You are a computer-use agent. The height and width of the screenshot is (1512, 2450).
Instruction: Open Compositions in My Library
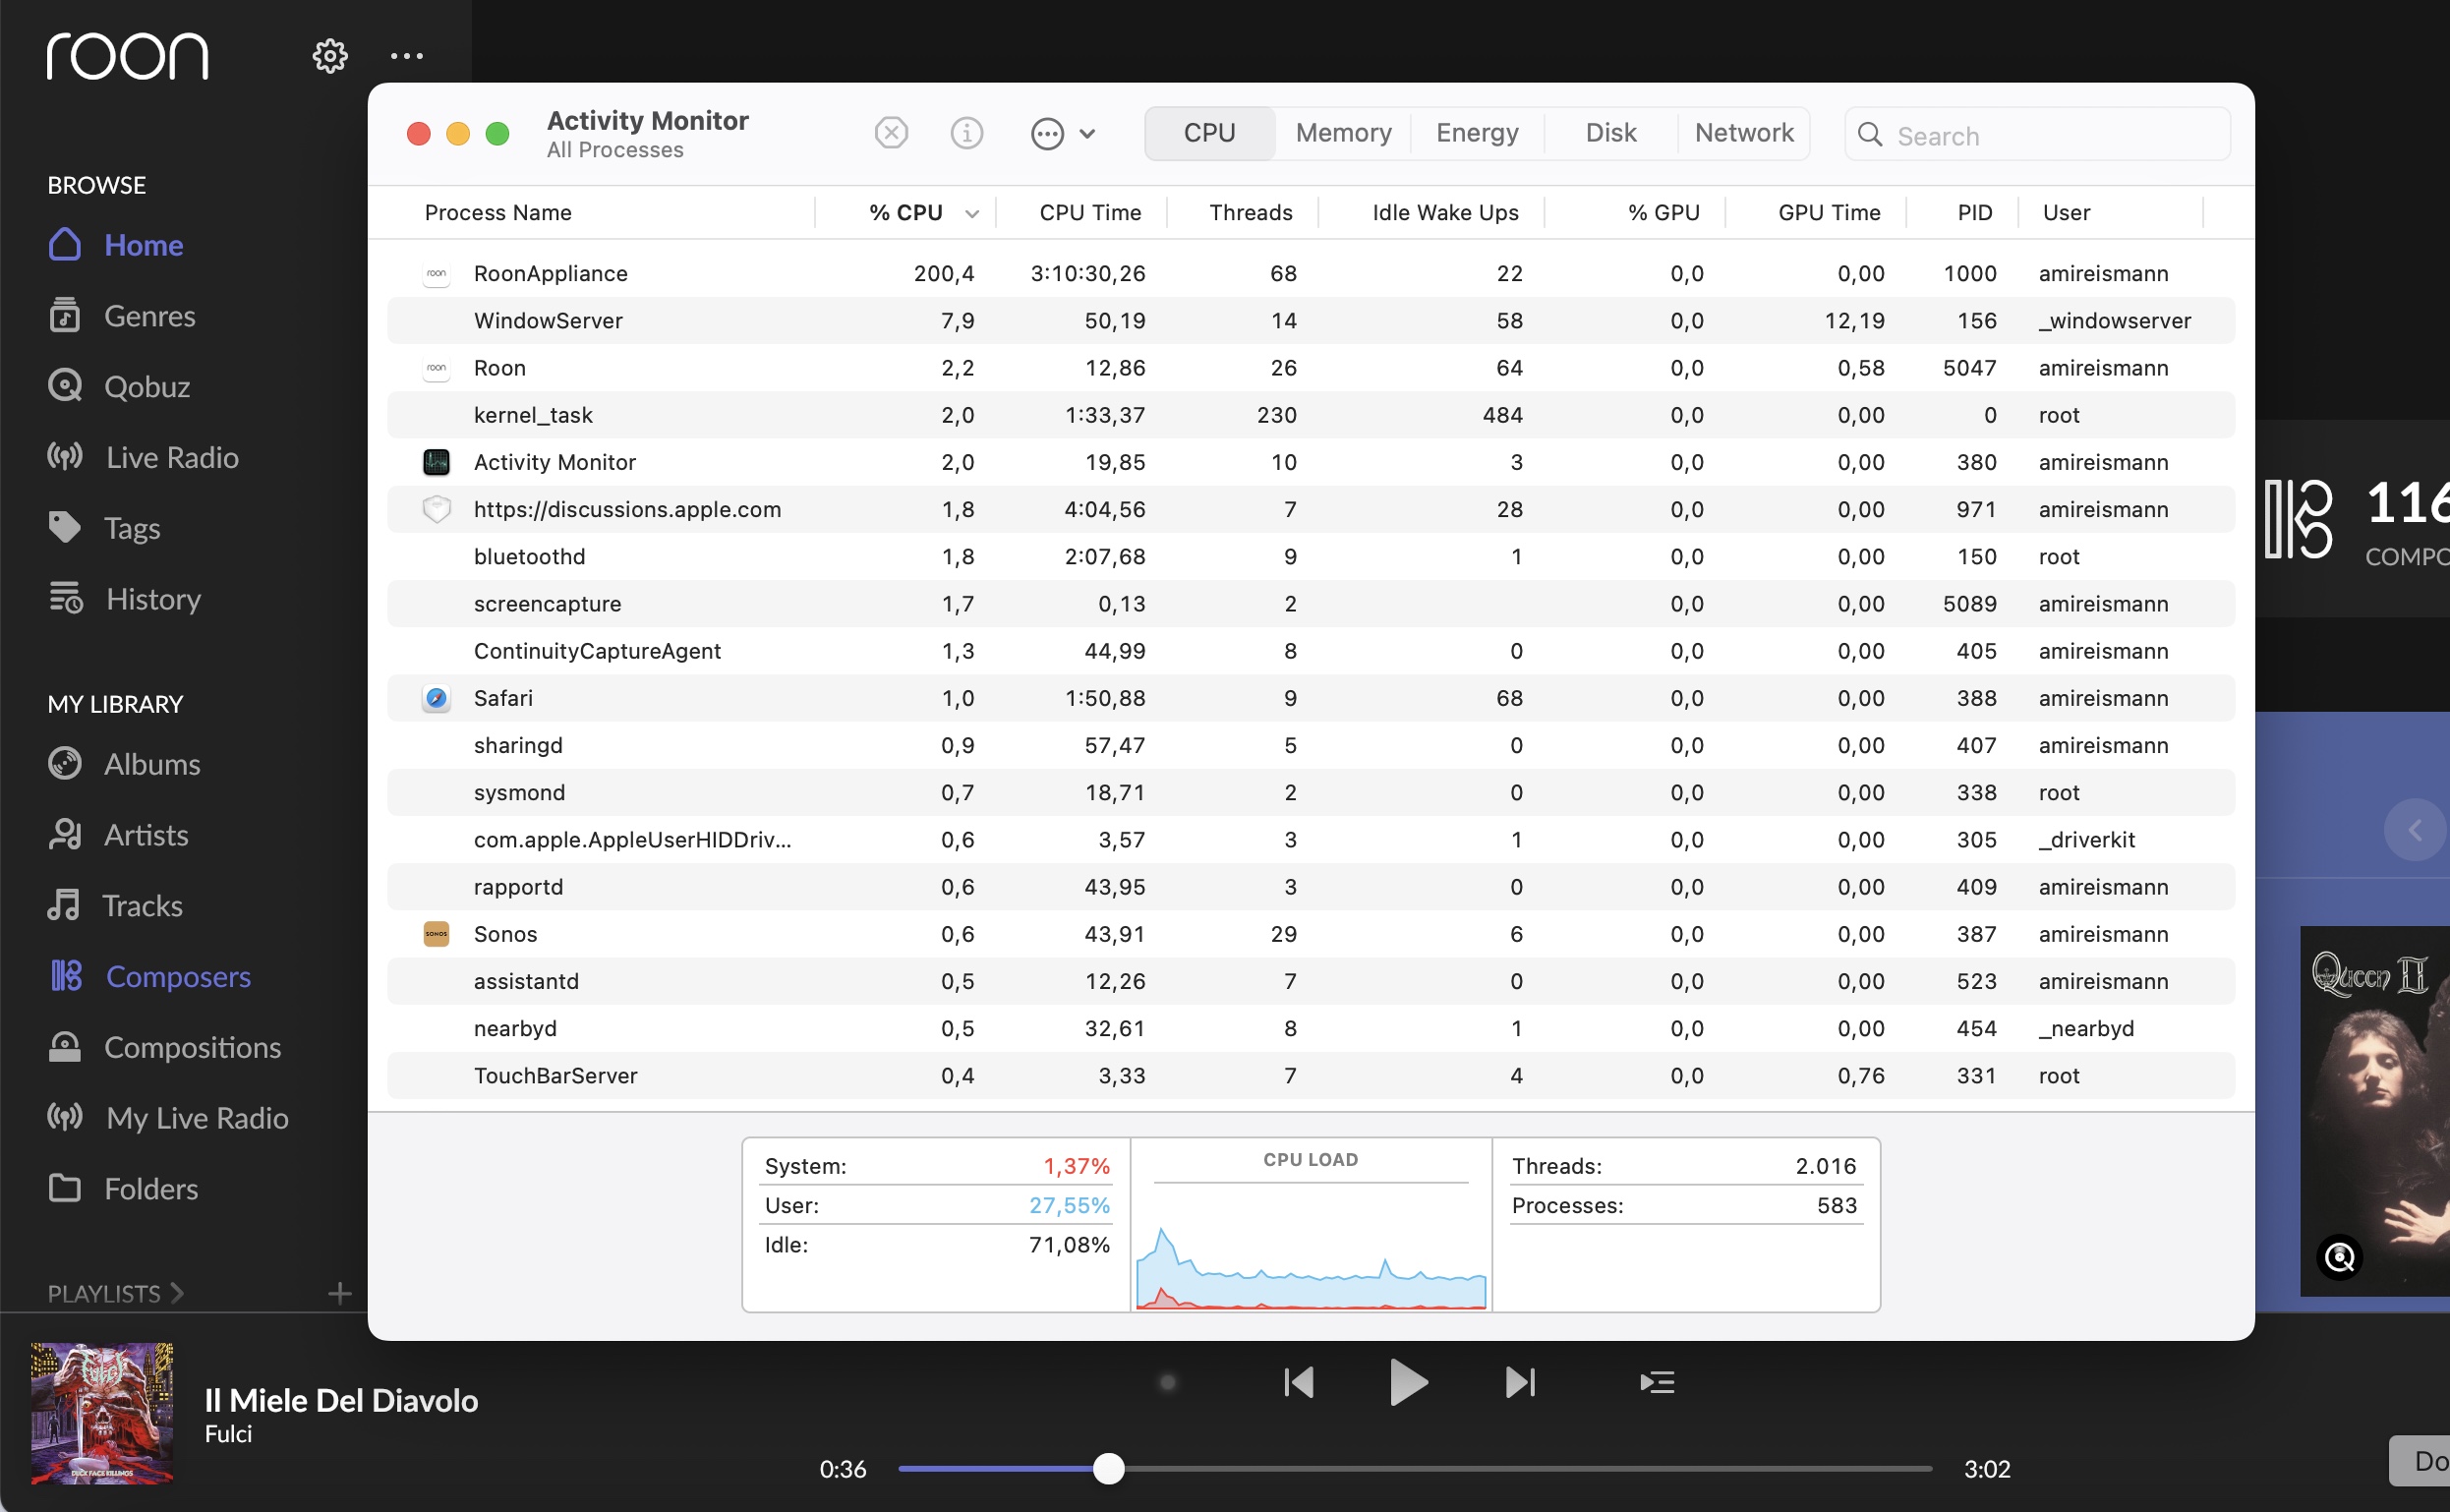pos(165,1047)
